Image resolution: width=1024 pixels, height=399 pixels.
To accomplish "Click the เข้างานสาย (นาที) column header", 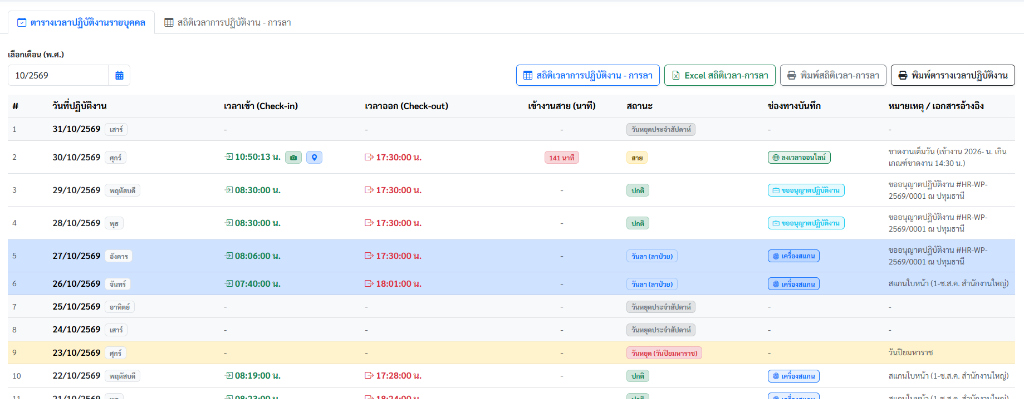I will coord(562,106).
